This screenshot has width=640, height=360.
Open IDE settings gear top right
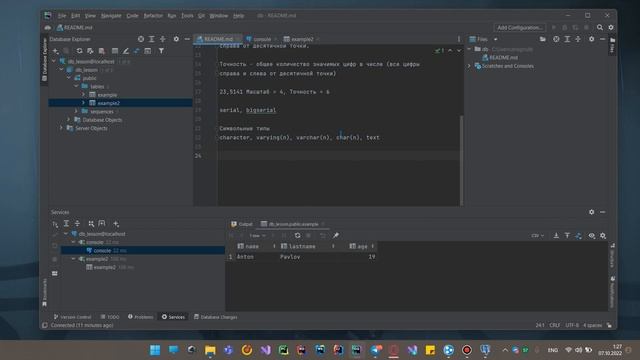pyautogui.click(x=611, y=27)
